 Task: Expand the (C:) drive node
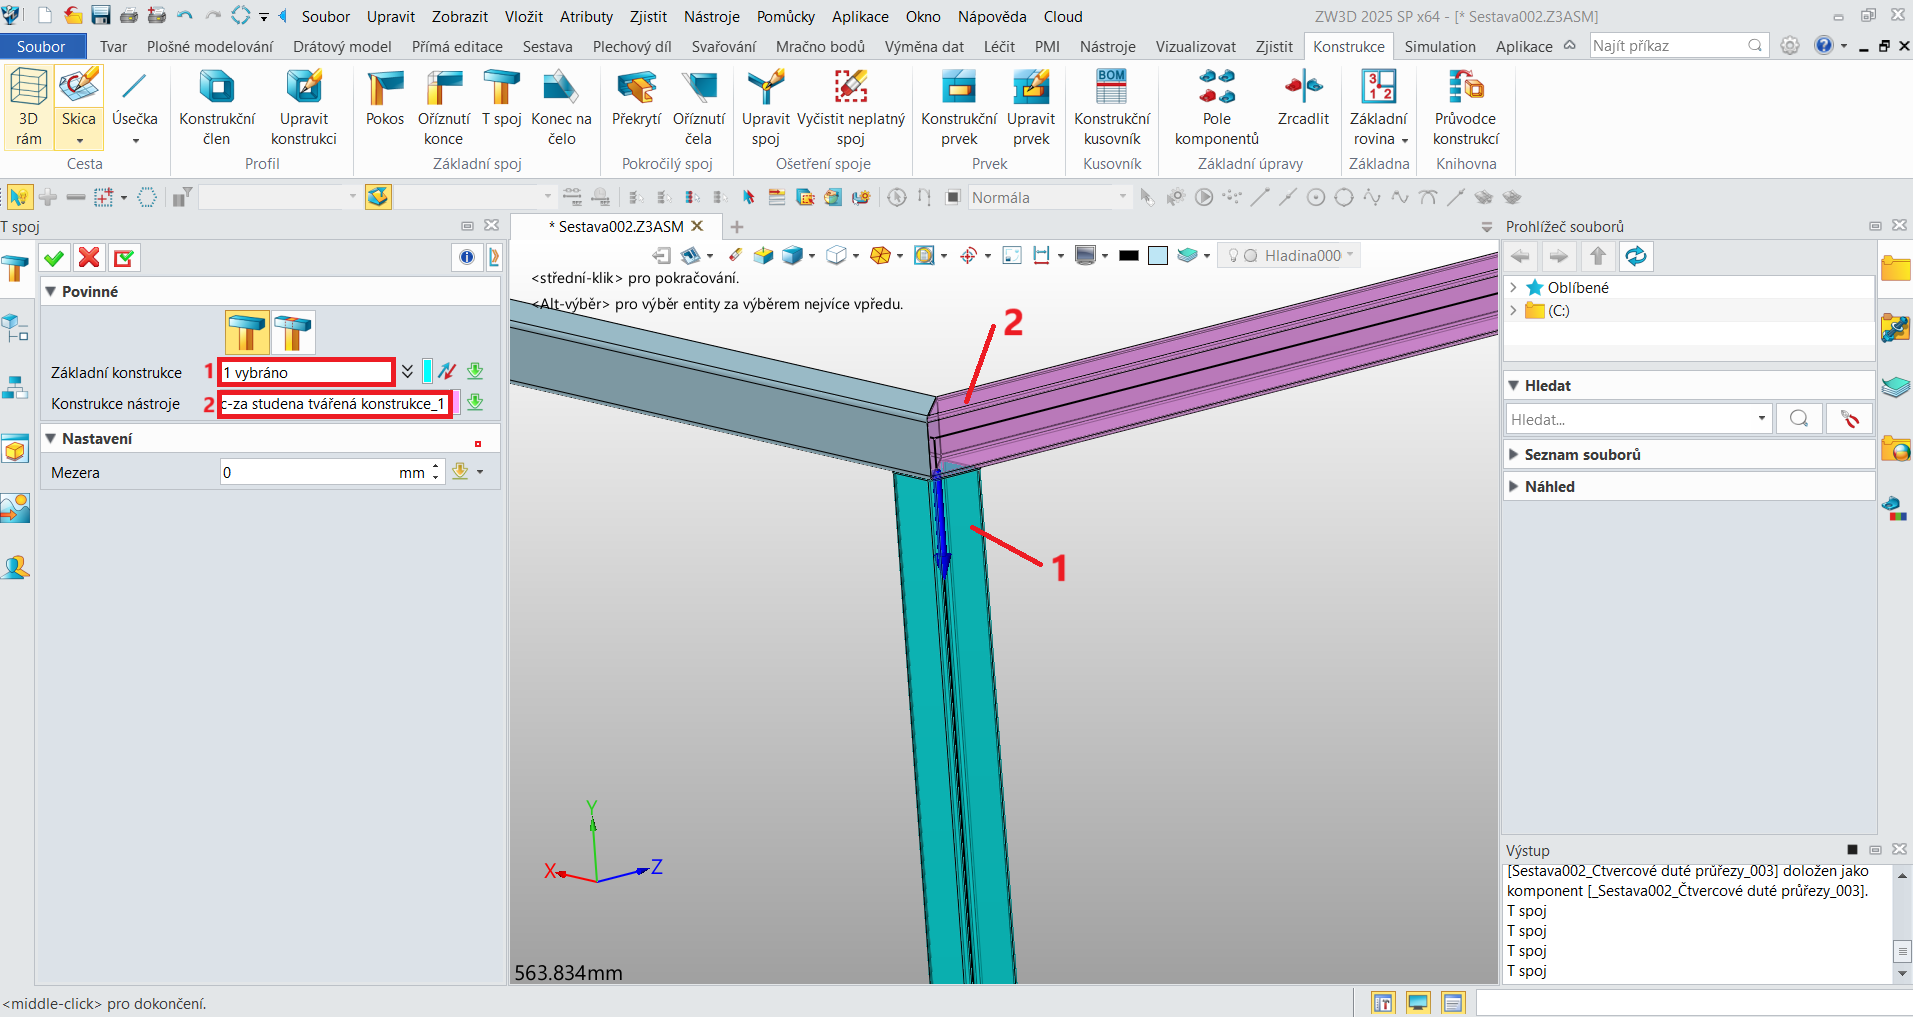(1513, 310)
